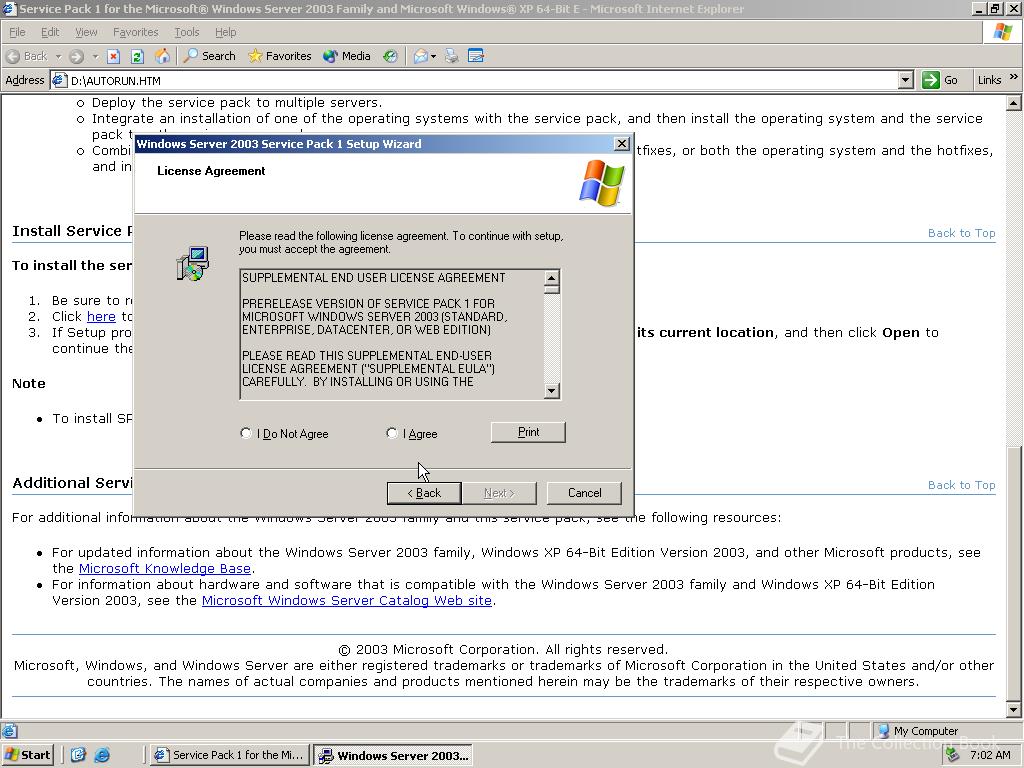Click Cancel in the setup wizard
This screenshot has height=768, width=1024.
click(x=584, y=493)
